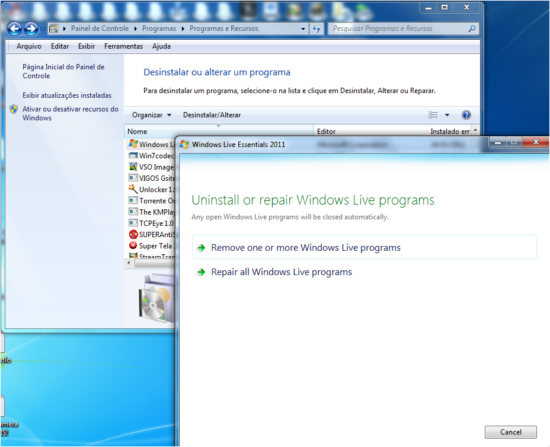Go to Página Inicial do Painel de Controle

tap(63, 71)
